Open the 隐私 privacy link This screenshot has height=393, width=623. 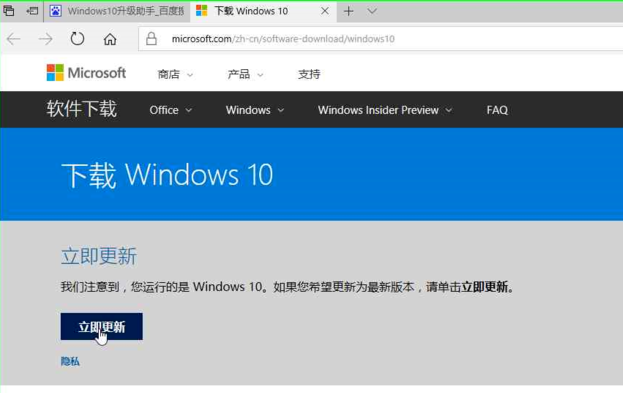click(70, 361)
